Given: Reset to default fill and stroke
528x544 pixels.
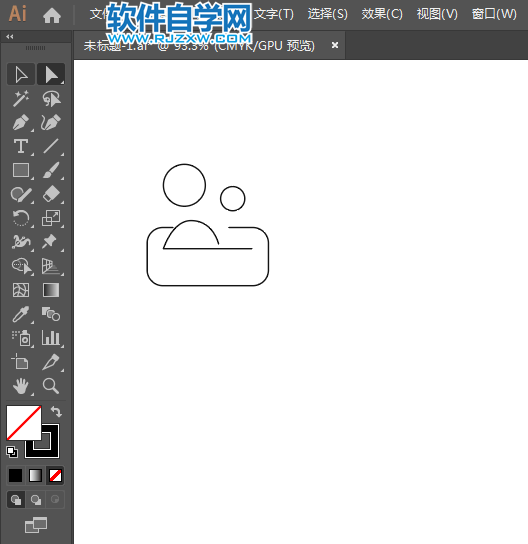Looking at the screenshot, I should [x=12, y=452].
